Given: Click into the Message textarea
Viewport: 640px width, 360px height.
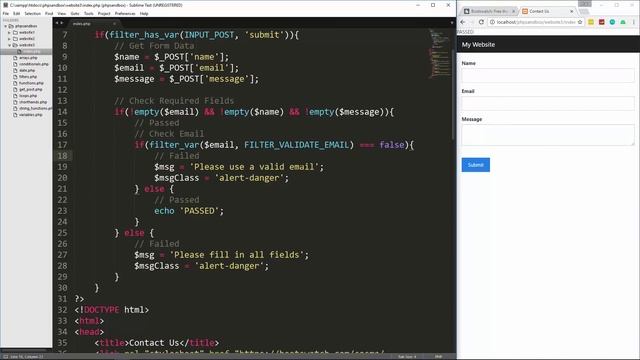Looking at the screenshot, I should (548, 135).
